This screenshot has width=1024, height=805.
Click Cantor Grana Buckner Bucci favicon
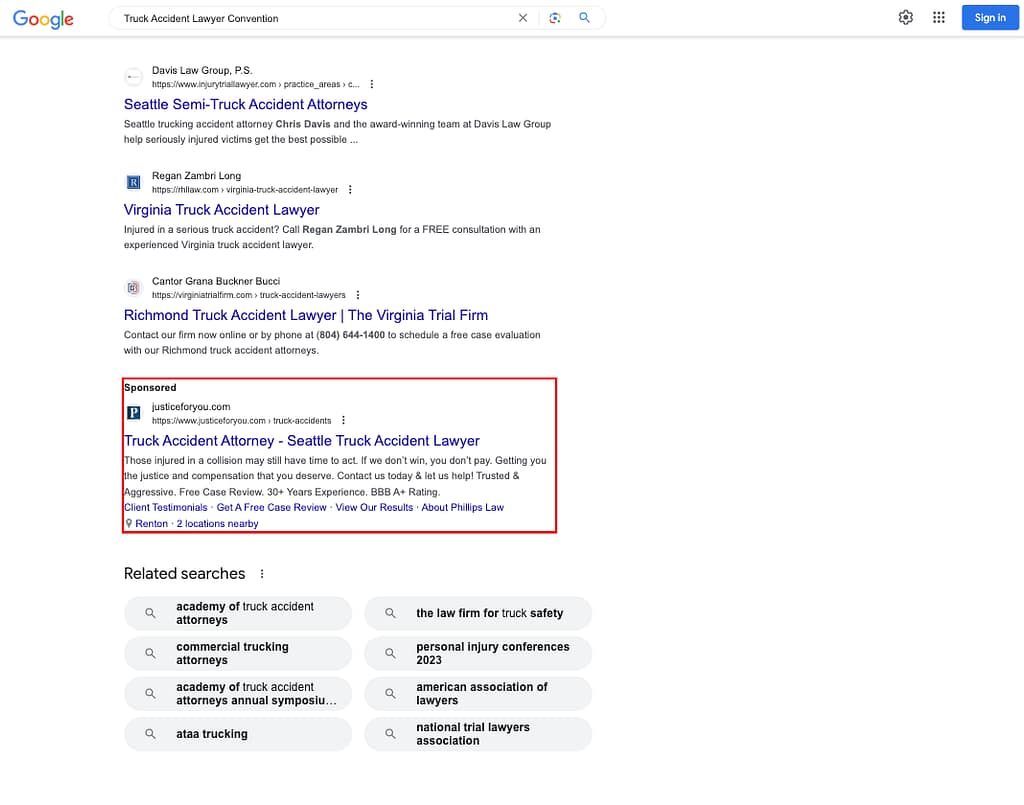tap(133, 287)
